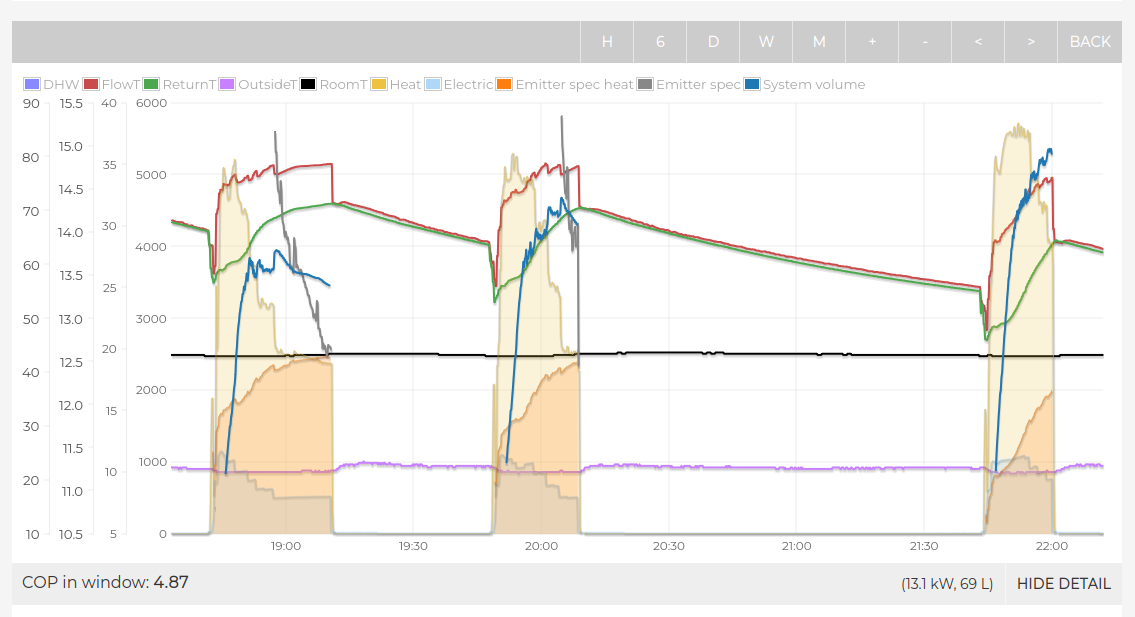Click the RoomT black color swatch
The width and height of the screenshot is (1135, 617).
(309, 85)
